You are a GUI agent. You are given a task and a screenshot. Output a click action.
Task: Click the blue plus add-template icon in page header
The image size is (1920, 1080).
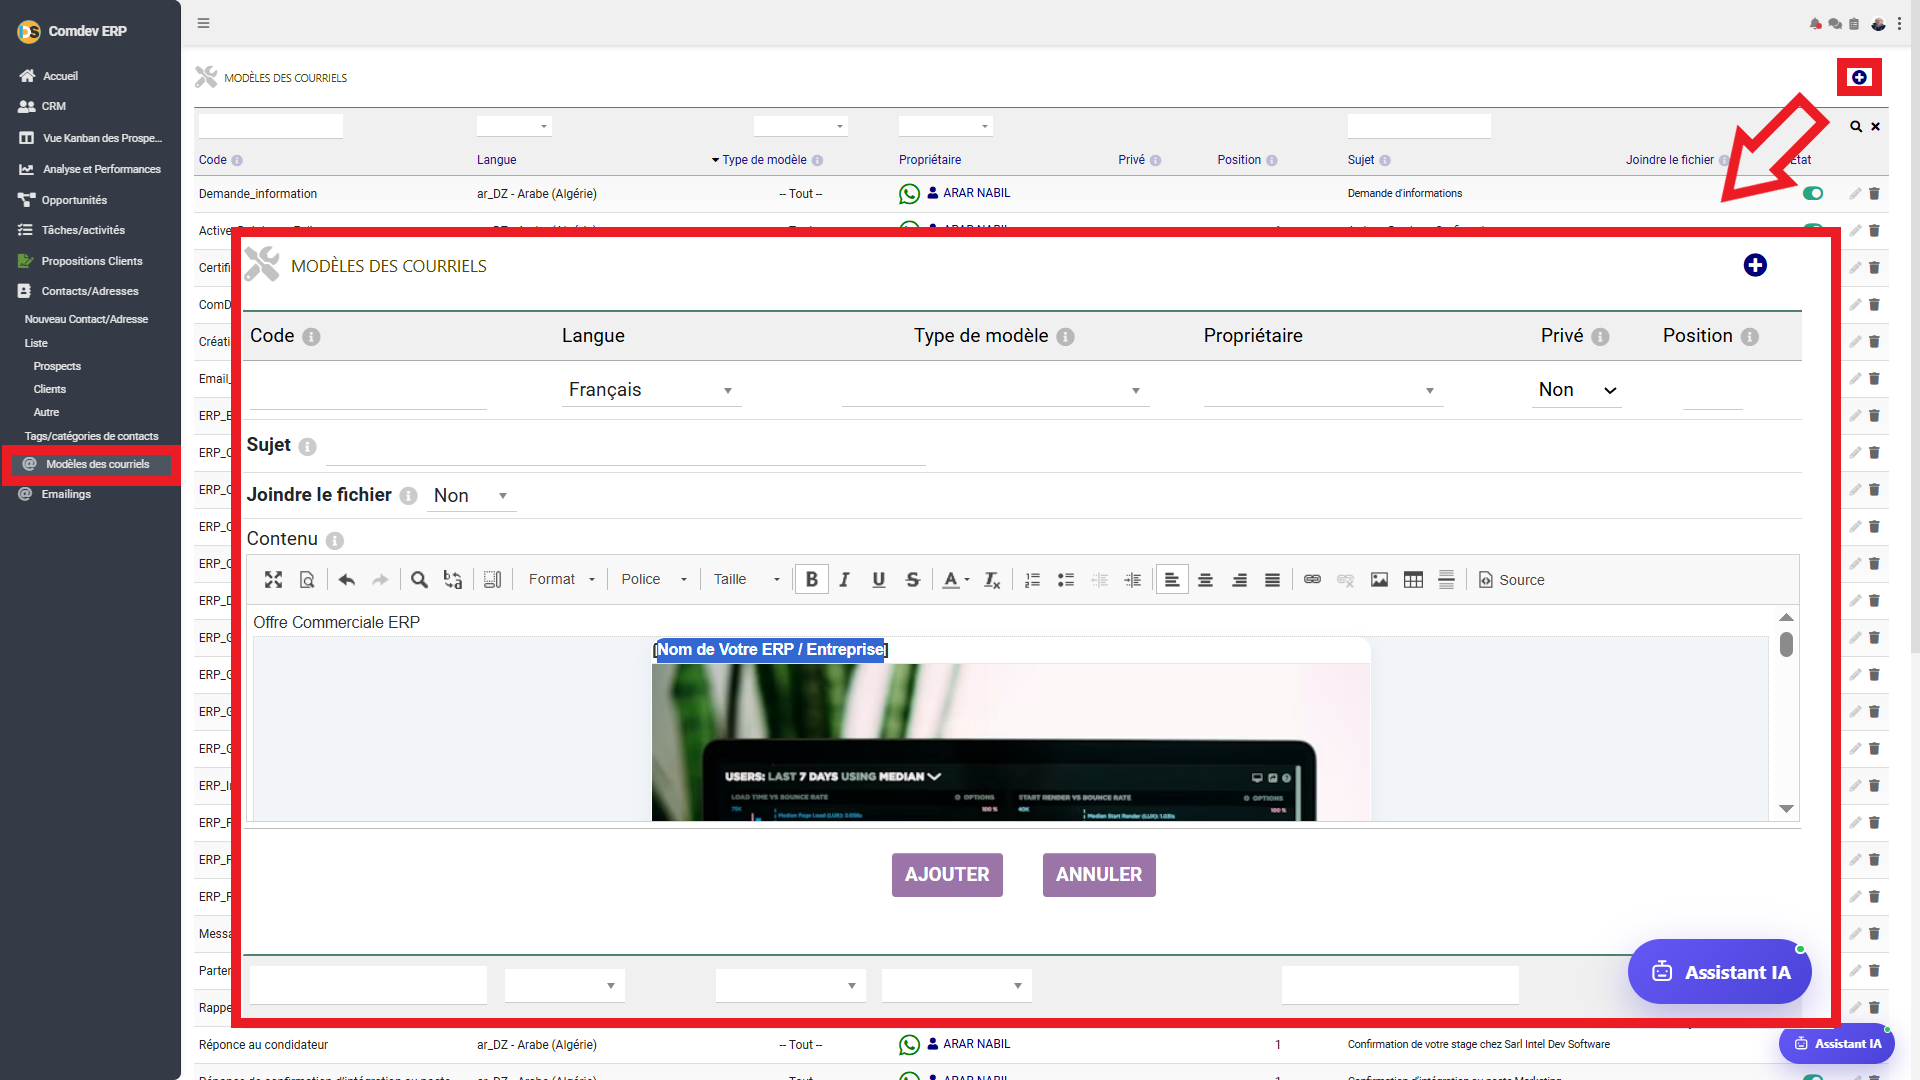[x=1859, y=77]
